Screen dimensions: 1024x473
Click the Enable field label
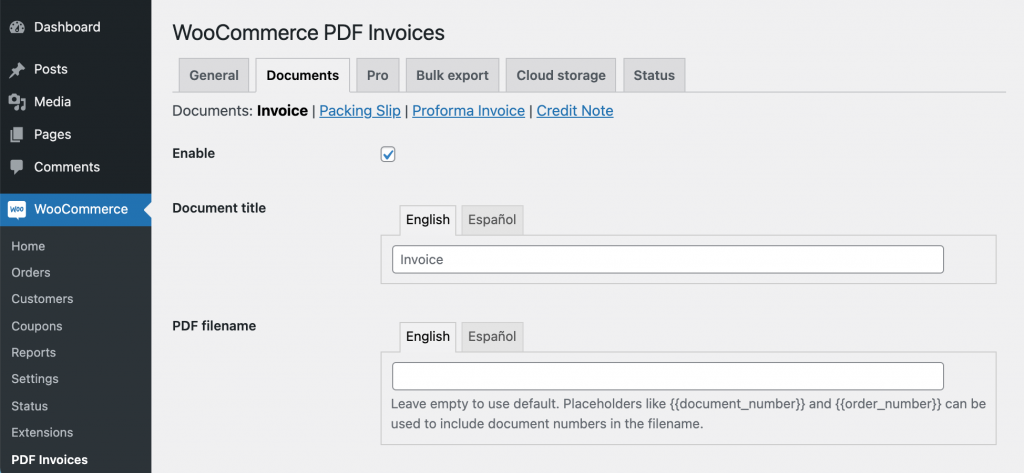(x=193, y=154)
